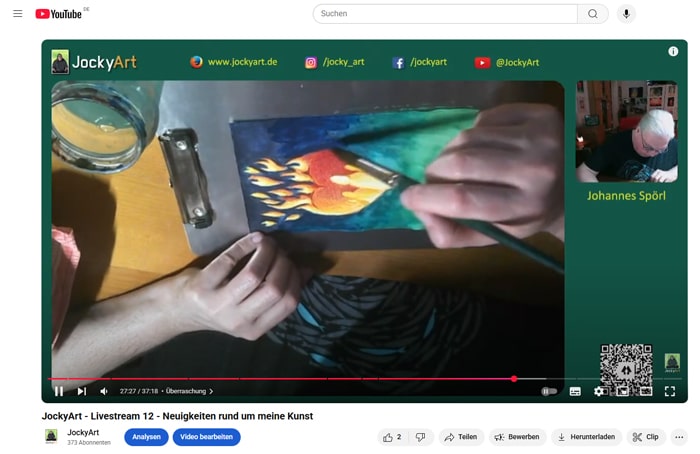Screen dimensions: 700x454
Task: Click the Video bearbeiten button
Action: (x=206, y=437)
